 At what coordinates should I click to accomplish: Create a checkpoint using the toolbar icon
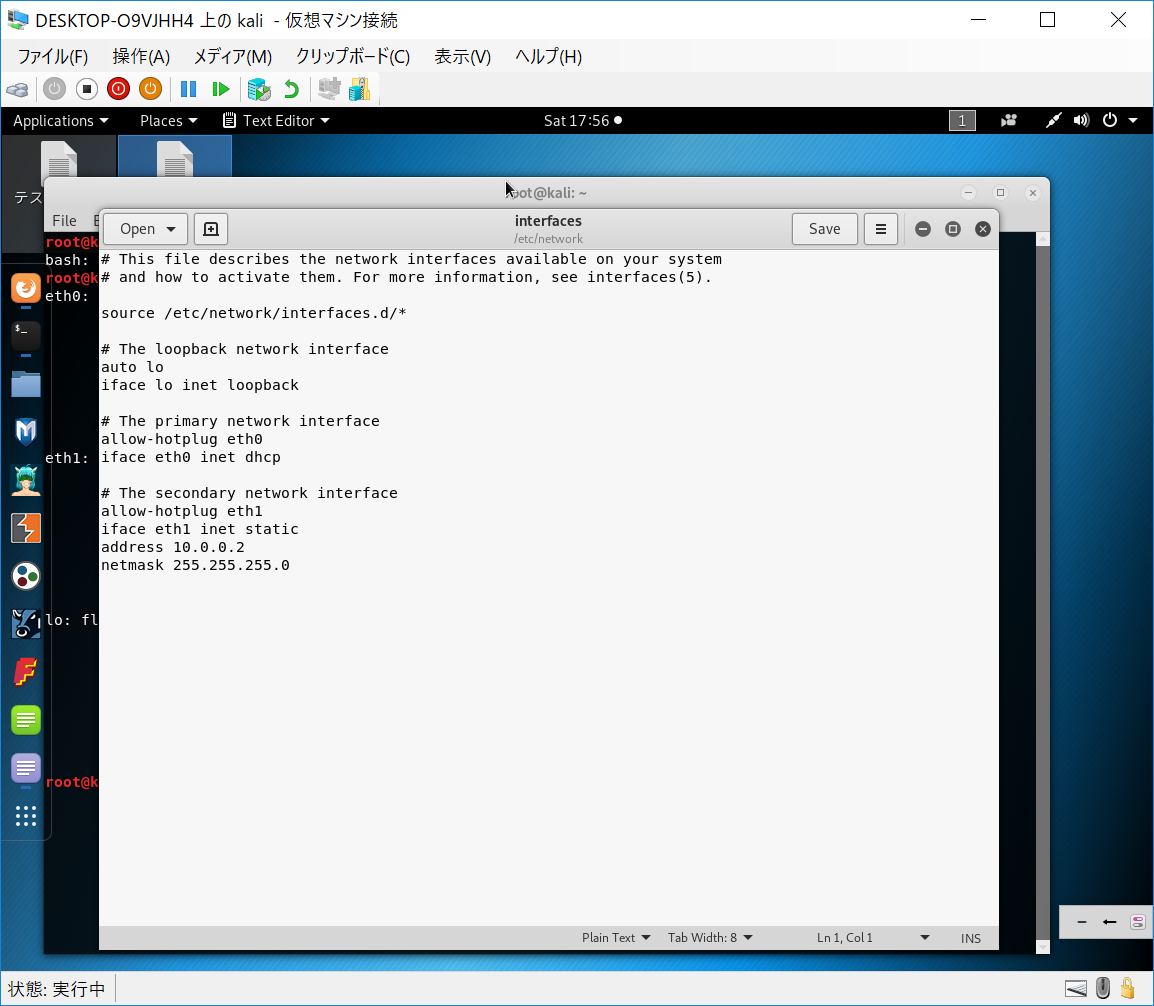tap(259, 89)
